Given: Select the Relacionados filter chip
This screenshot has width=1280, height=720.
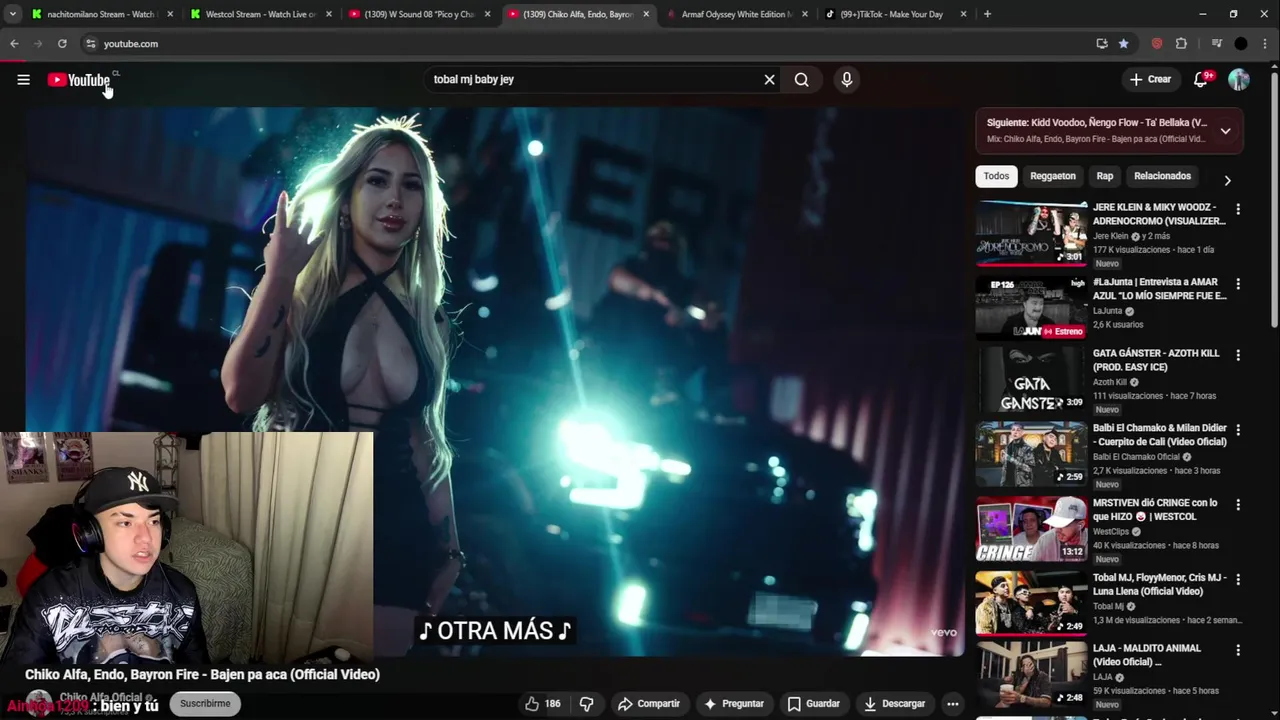Looking at the screenshot, I should (x=1162, y=176).
